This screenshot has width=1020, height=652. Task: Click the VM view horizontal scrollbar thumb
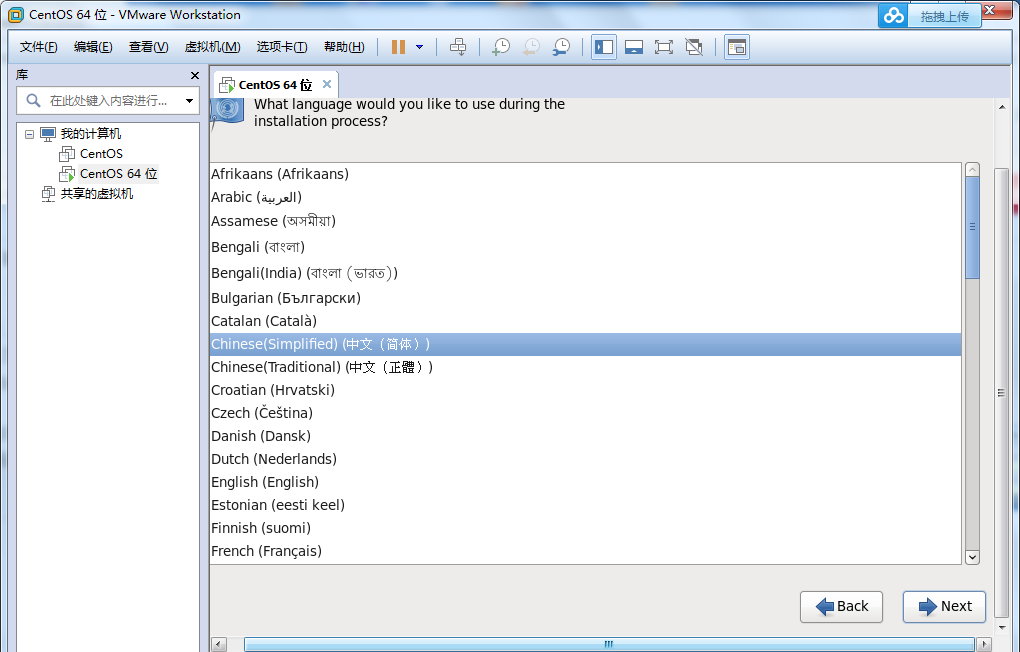pos(609,644)
